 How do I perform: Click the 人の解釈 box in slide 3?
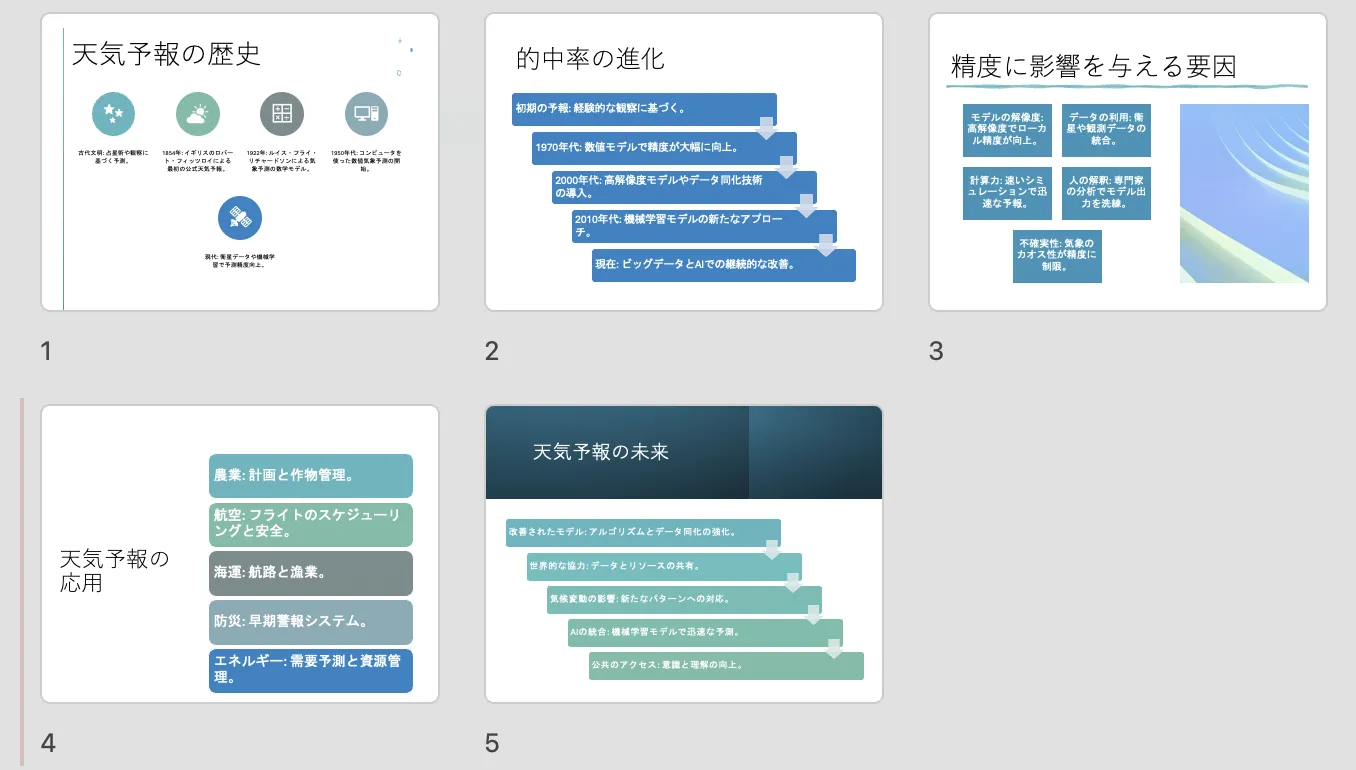(1106, 193)
